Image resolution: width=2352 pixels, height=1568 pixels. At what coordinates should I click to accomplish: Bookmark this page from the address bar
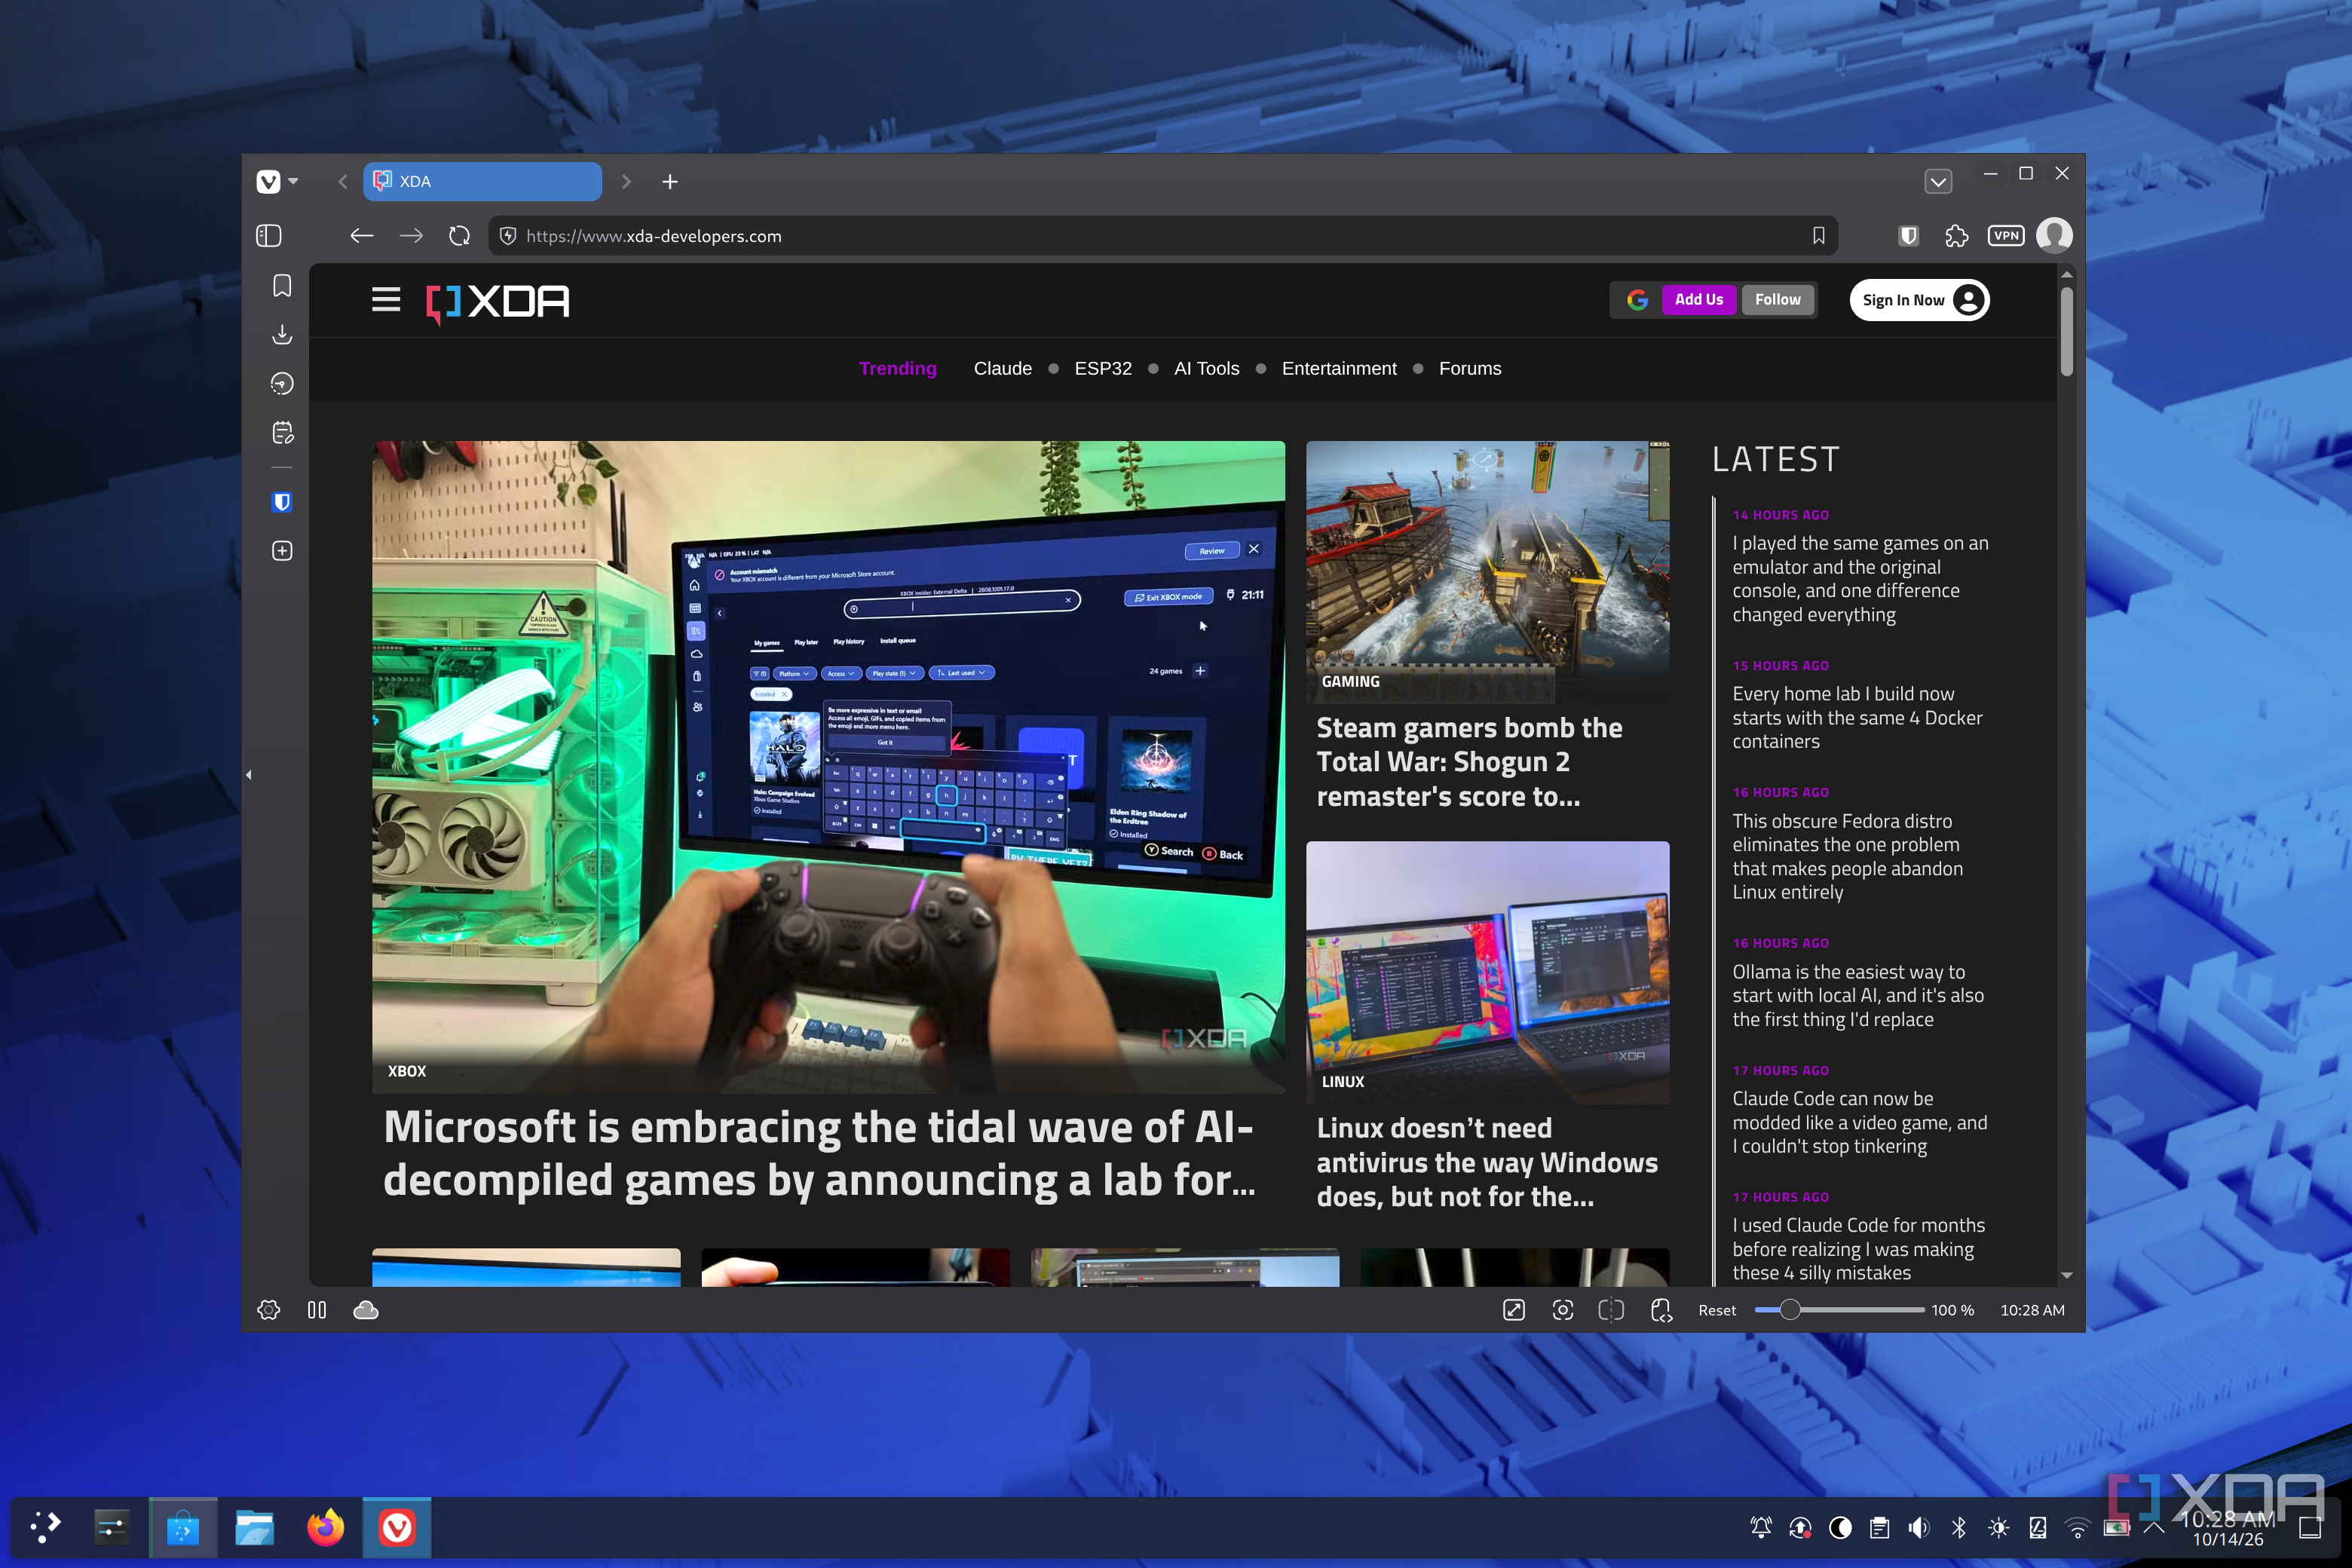click(1818, 236)
